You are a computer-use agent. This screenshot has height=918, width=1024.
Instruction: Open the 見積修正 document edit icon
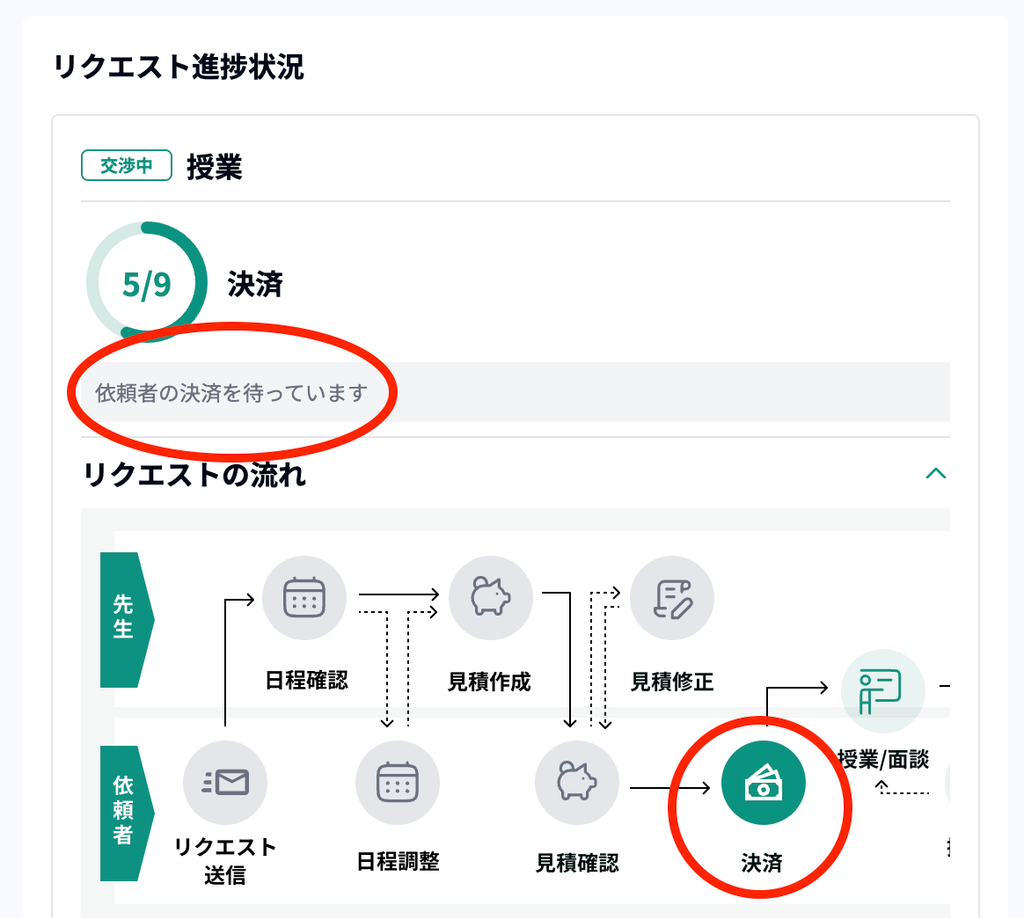tap(672, 597)
